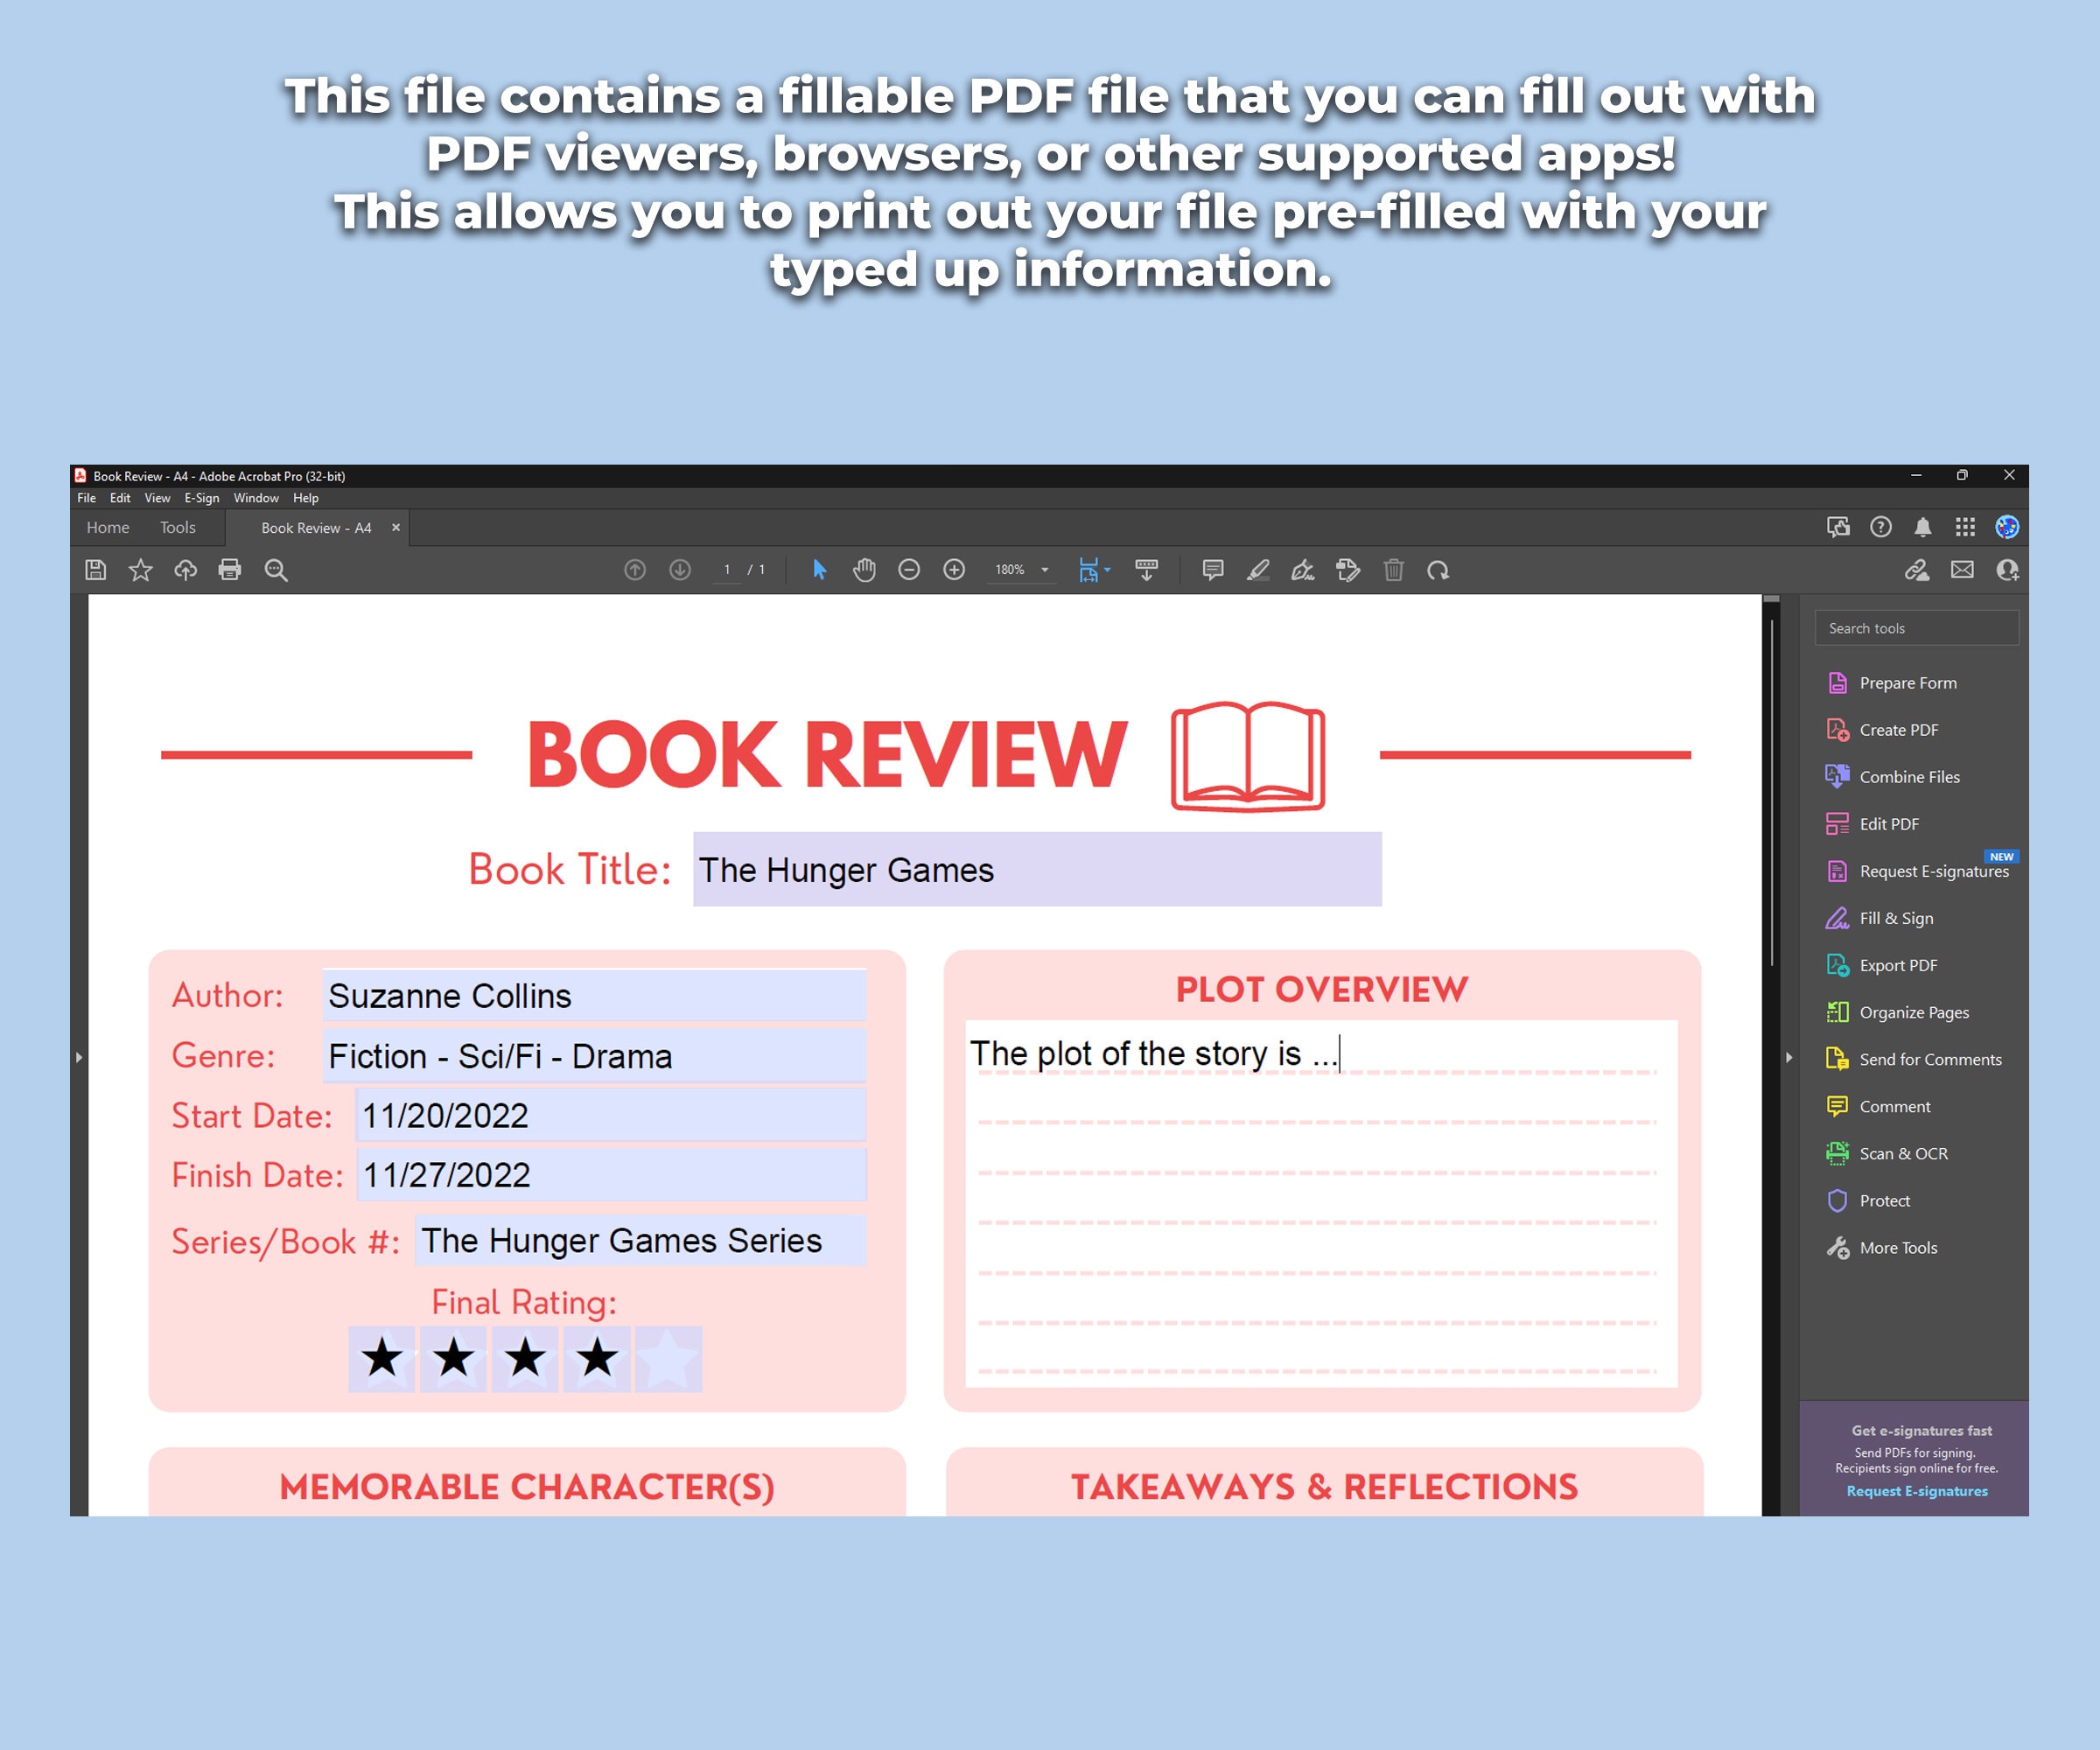Switch to the Home tab
Viewport: 2100px width, 1750px height.
tap(108, 528)
